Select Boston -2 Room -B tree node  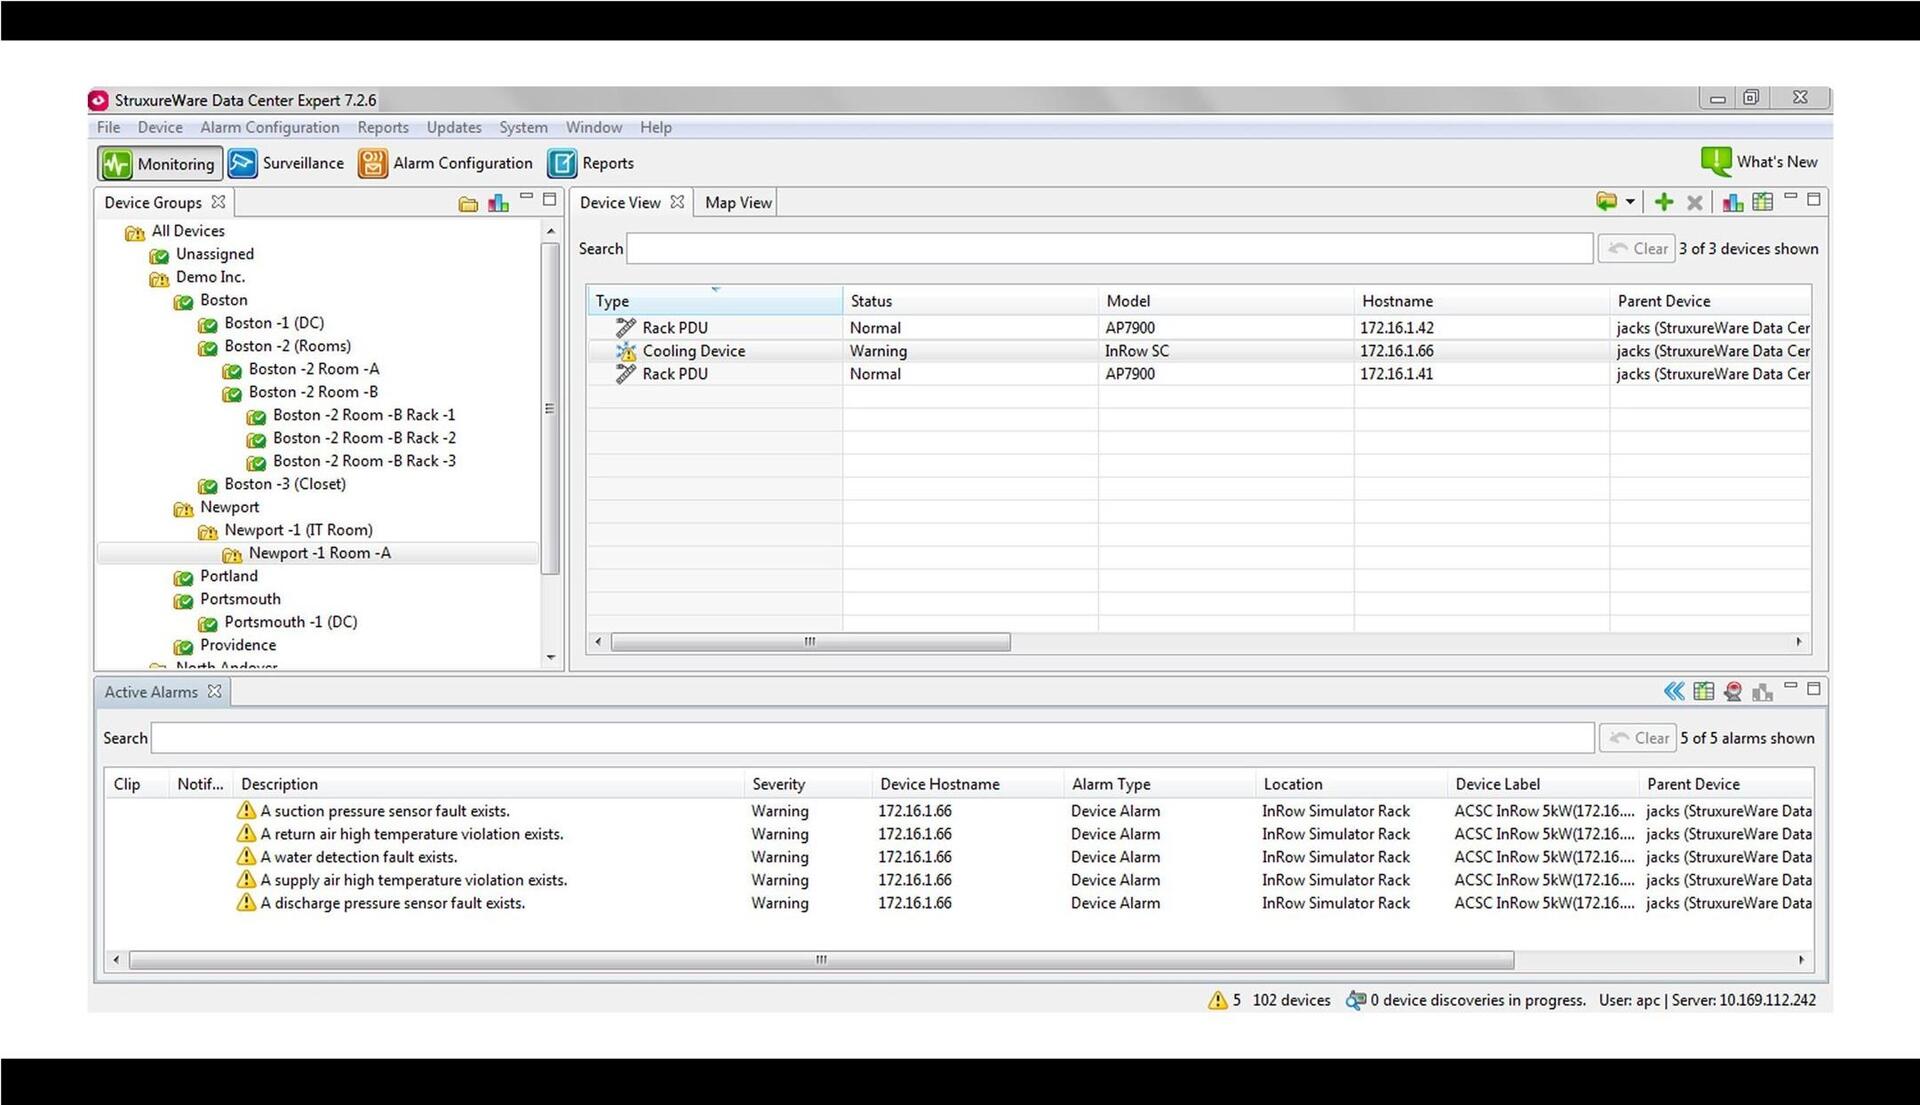(313, 392)
